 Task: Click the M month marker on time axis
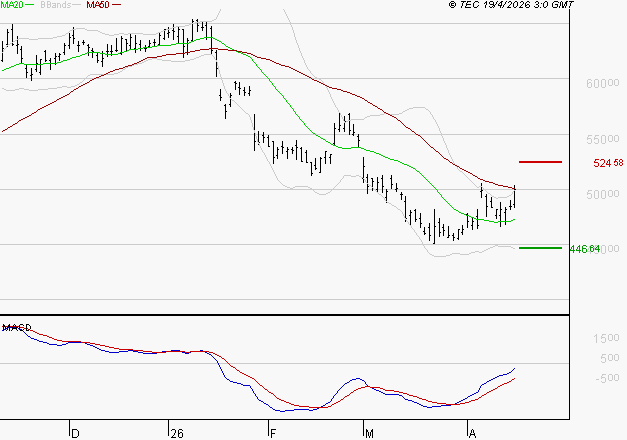(369, 434)
